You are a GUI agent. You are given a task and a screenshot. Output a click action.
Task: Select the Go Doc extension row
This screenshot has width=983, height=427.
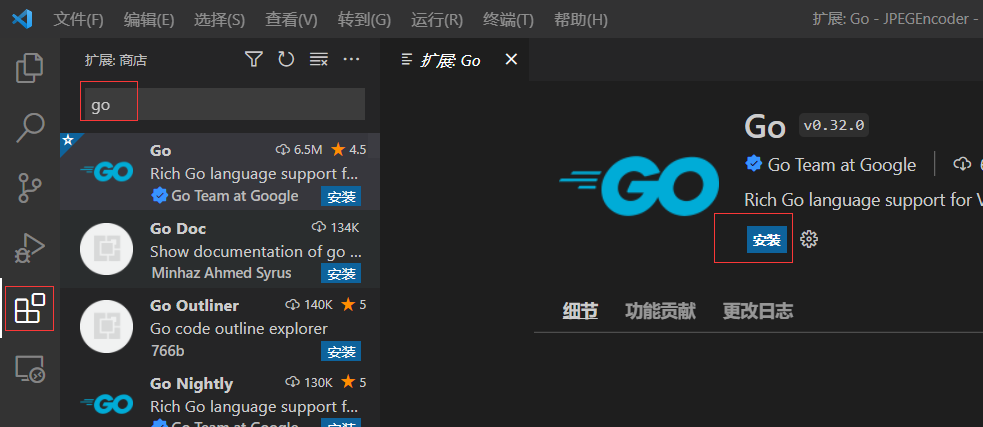tap(220, 249)
